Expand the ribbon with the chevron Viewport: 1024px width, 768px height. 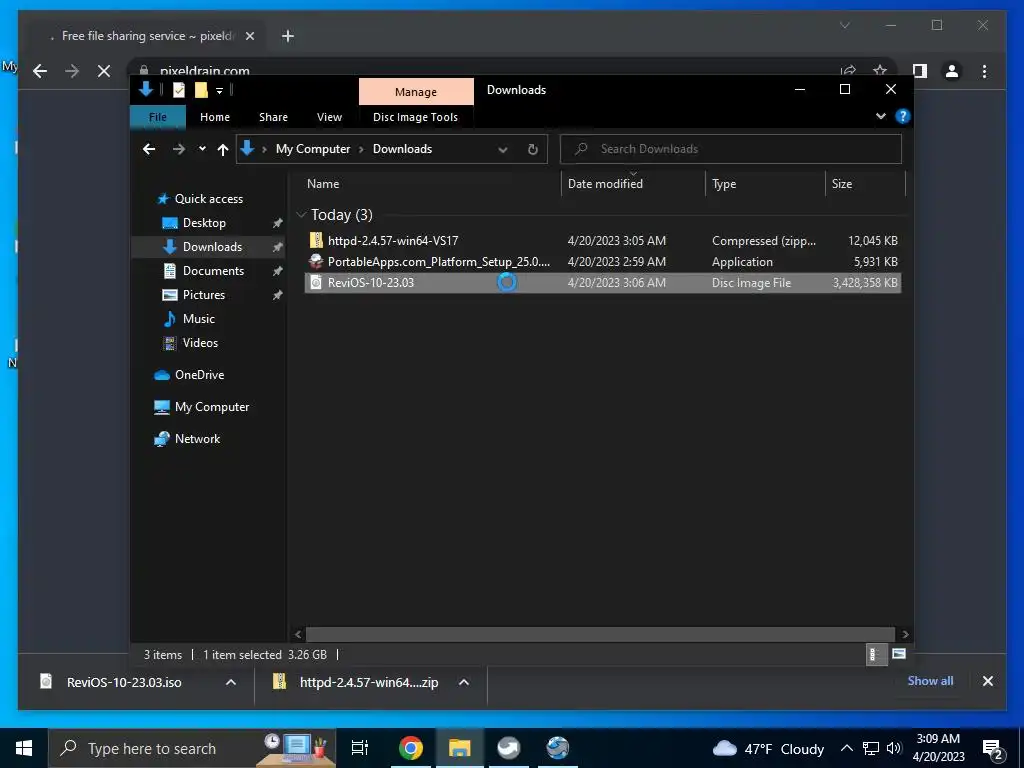[880, 116]
